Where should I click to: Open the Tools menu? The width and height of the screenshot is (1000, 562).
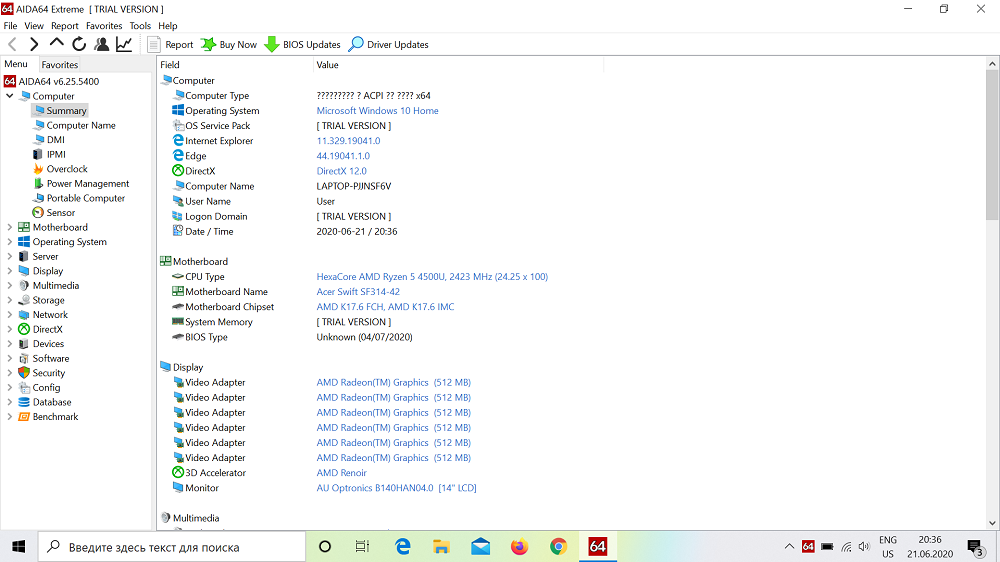click(x=140, y=26)
